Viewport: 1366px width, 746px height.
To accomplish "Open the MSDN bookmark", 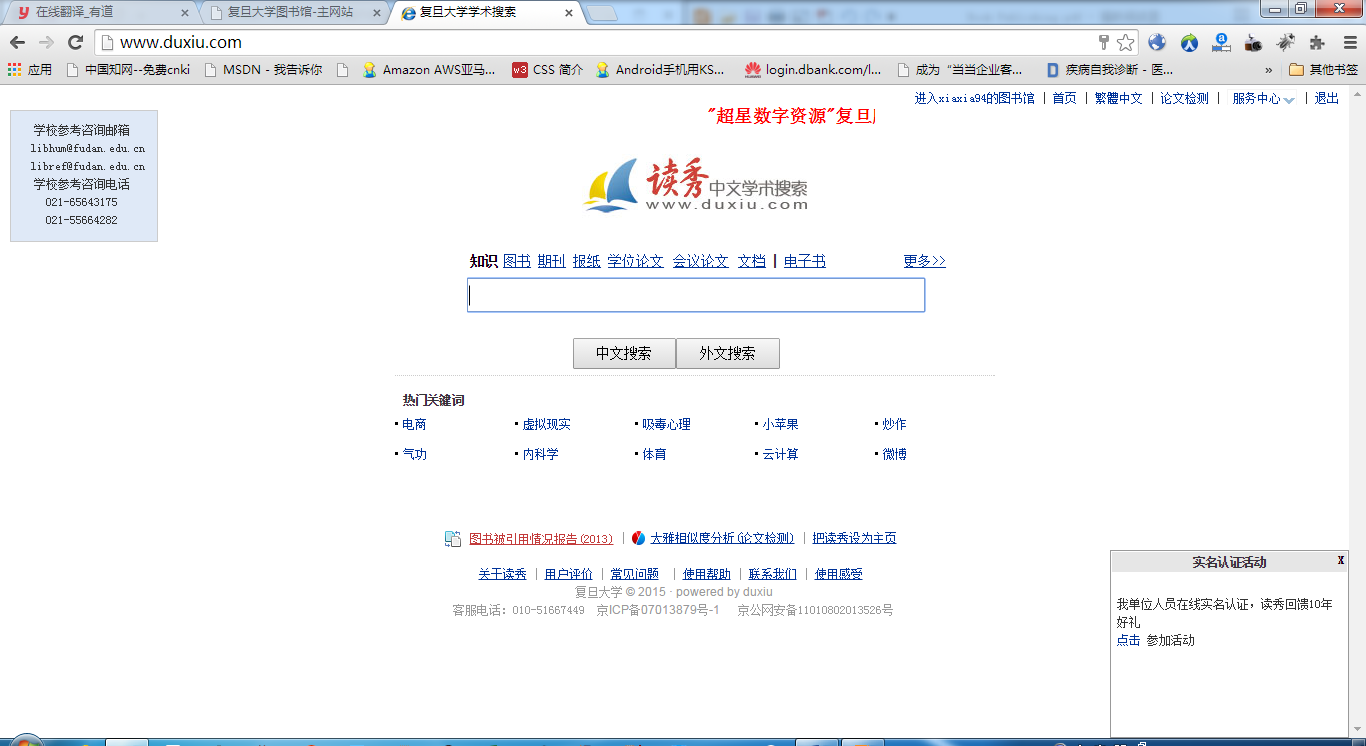I will (263, 70).
